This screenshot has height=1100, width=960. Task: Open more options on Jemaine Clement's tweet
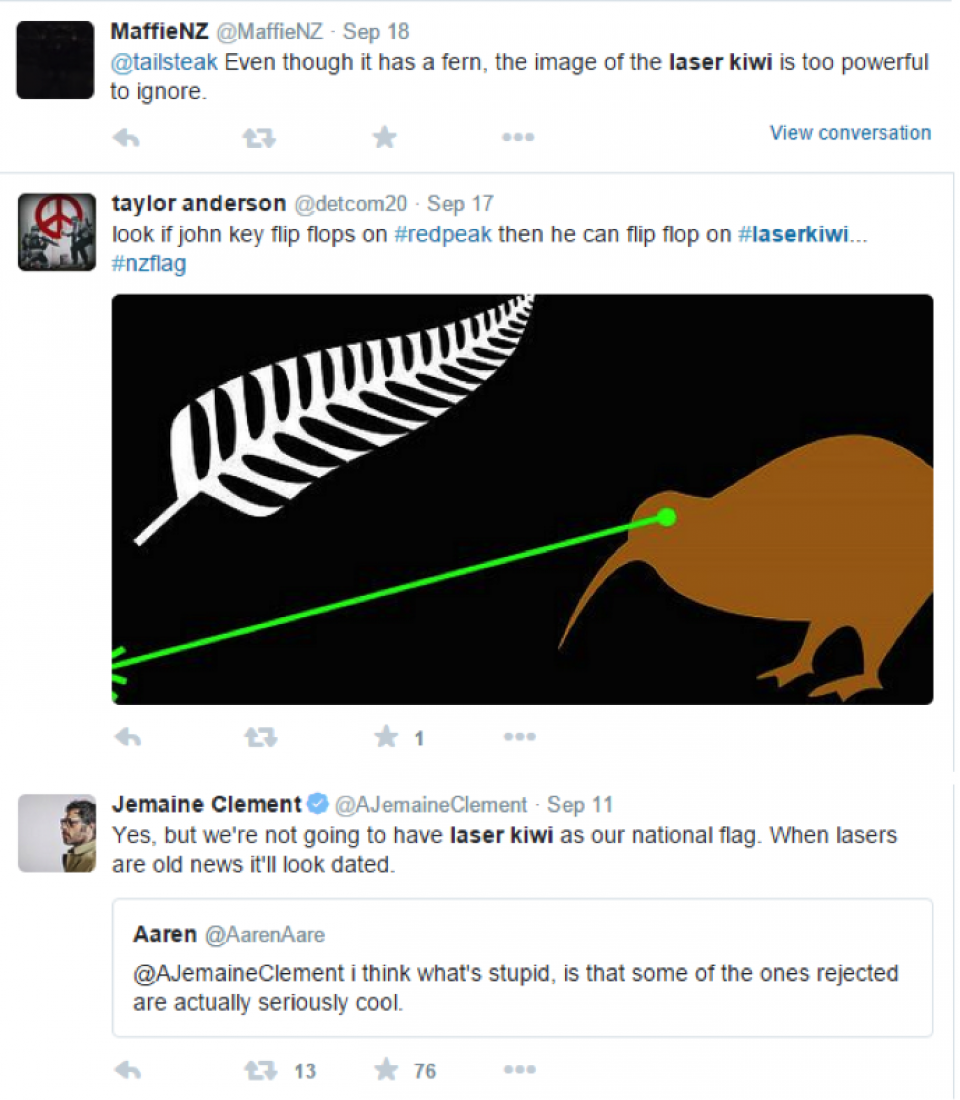[x=519, y=1071]
